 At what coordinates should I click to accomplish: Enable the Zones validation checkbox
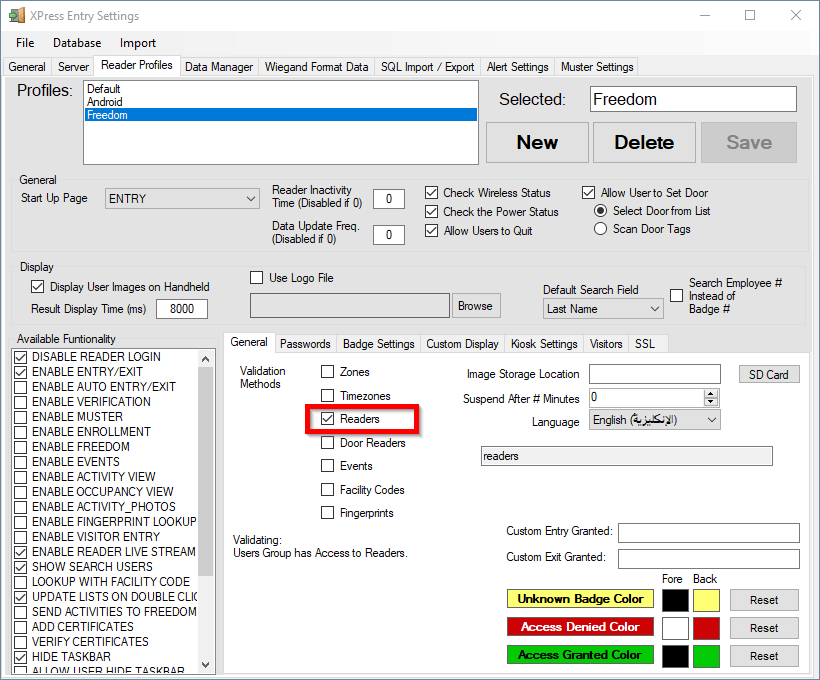click(x=327, y=372)
